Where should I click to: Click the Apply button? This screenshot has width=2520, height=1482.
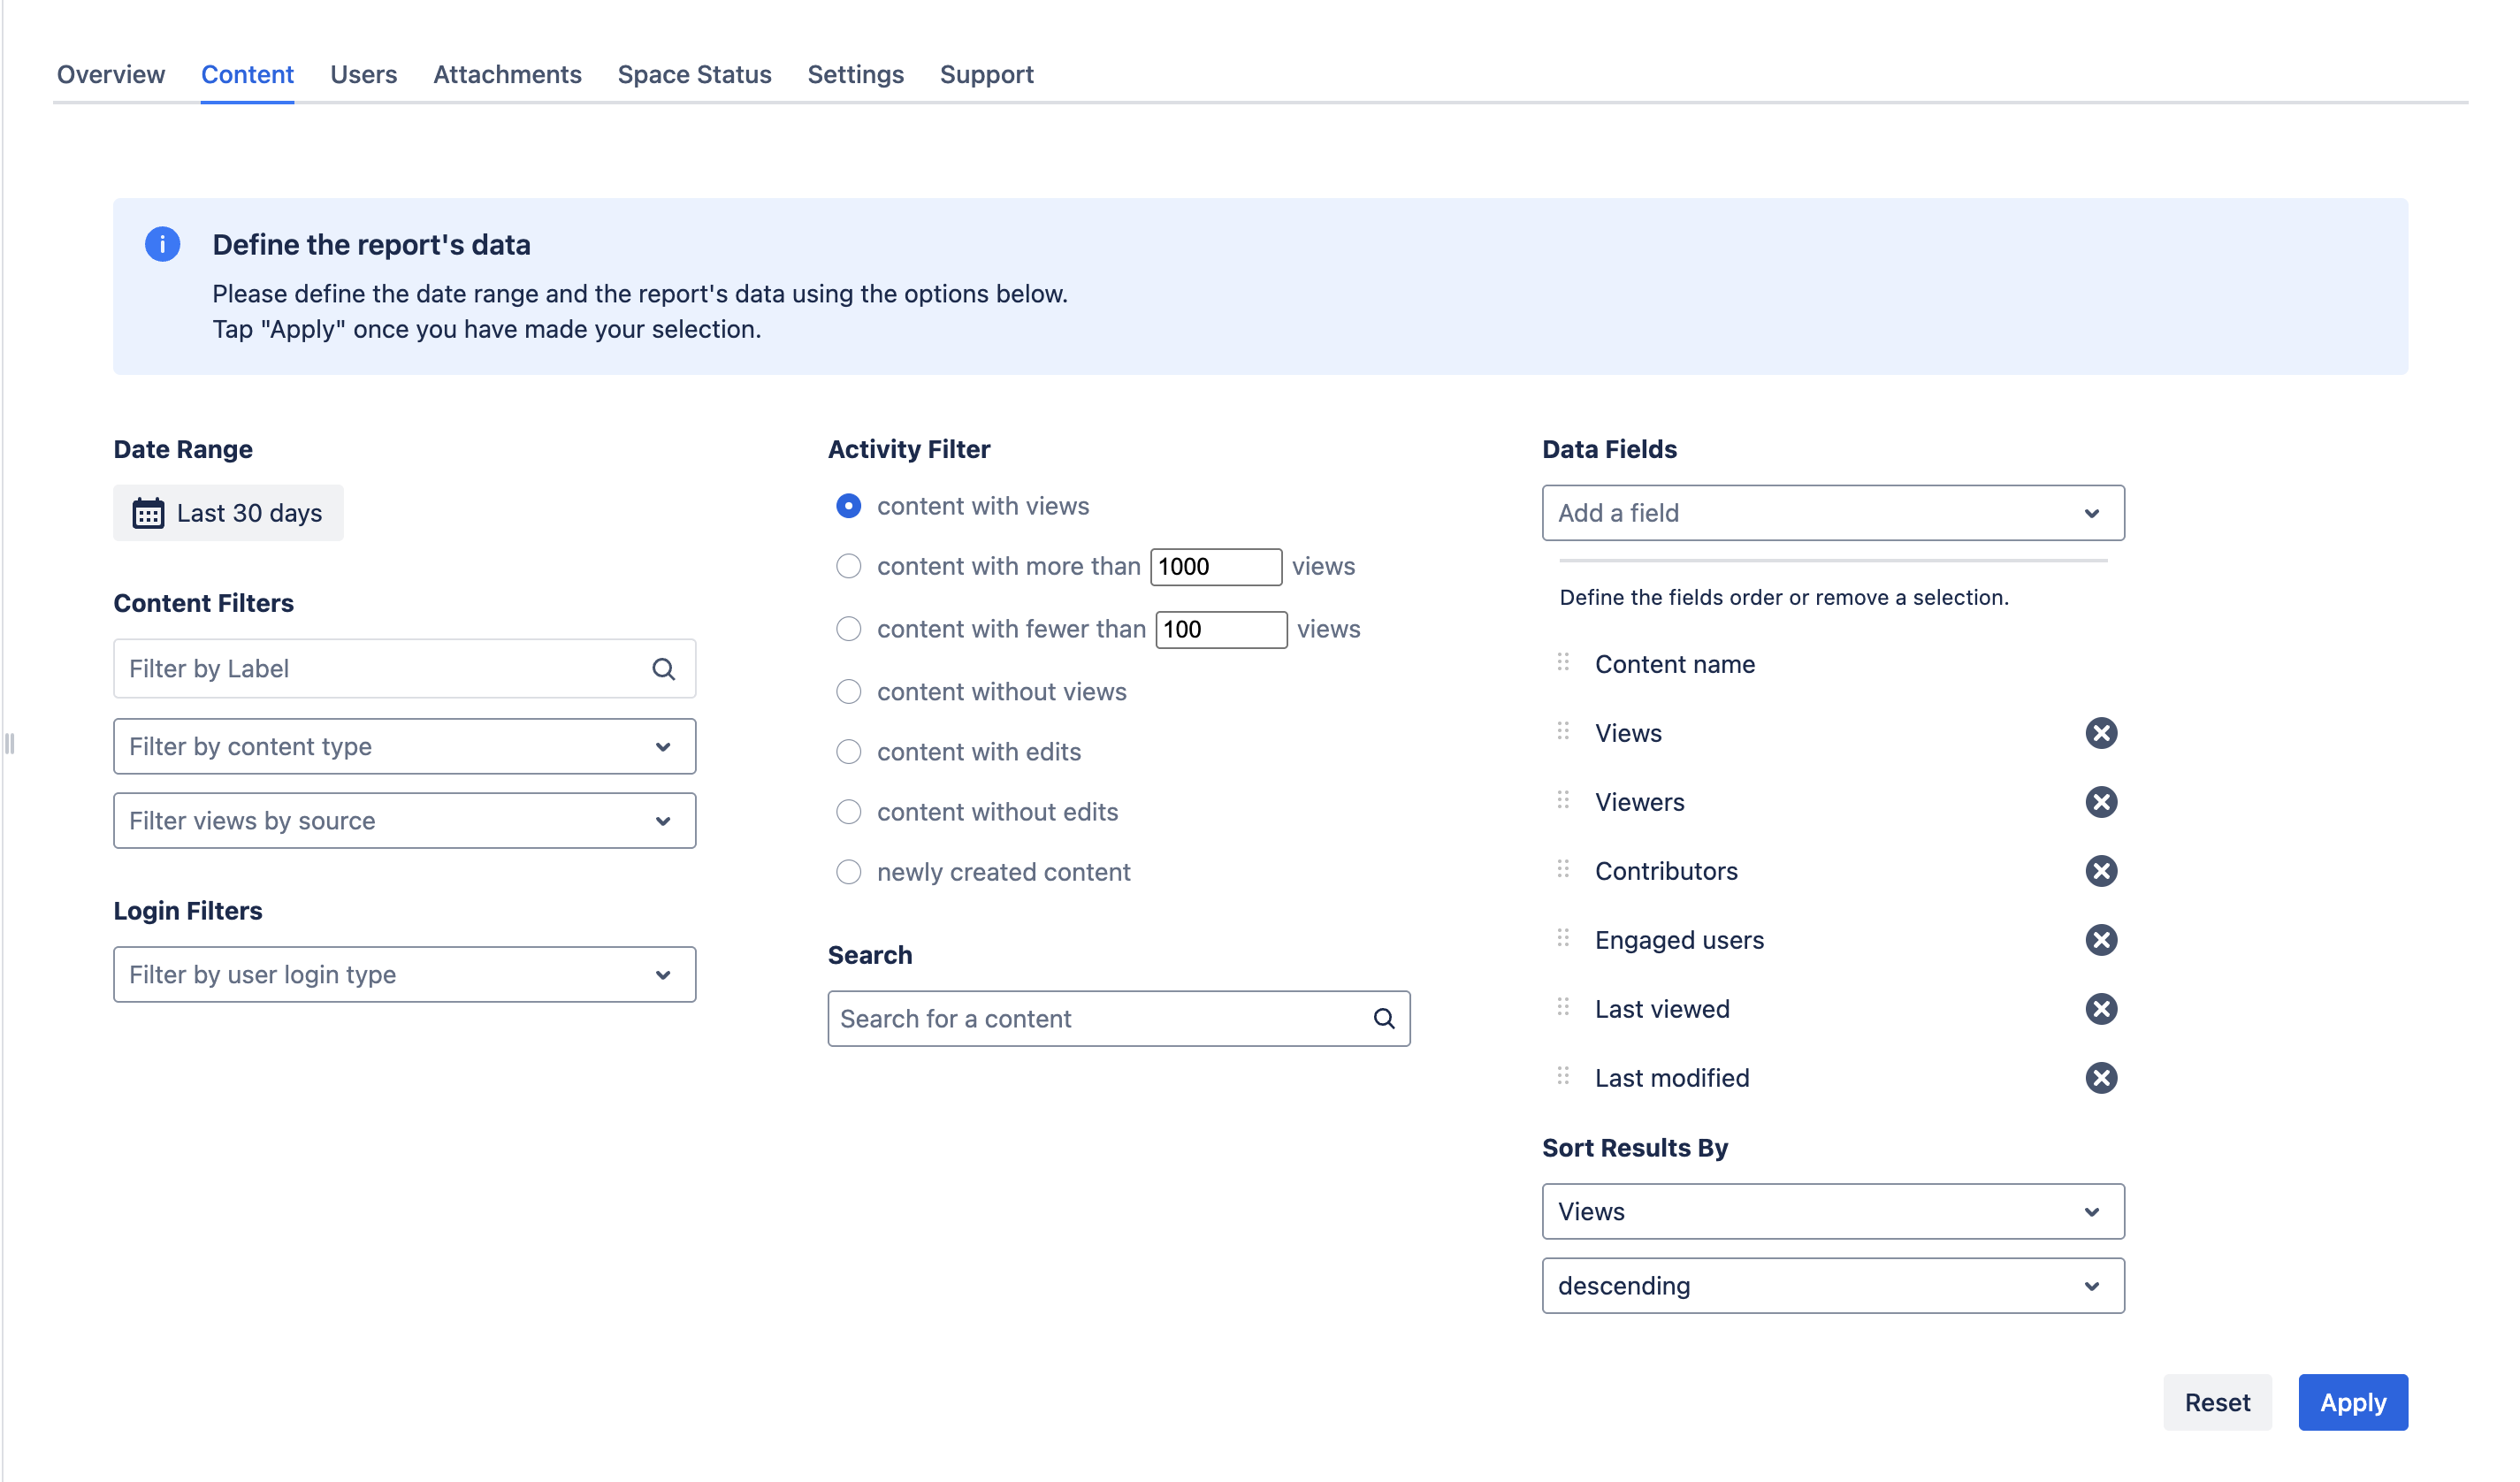pos(2352,1402)
